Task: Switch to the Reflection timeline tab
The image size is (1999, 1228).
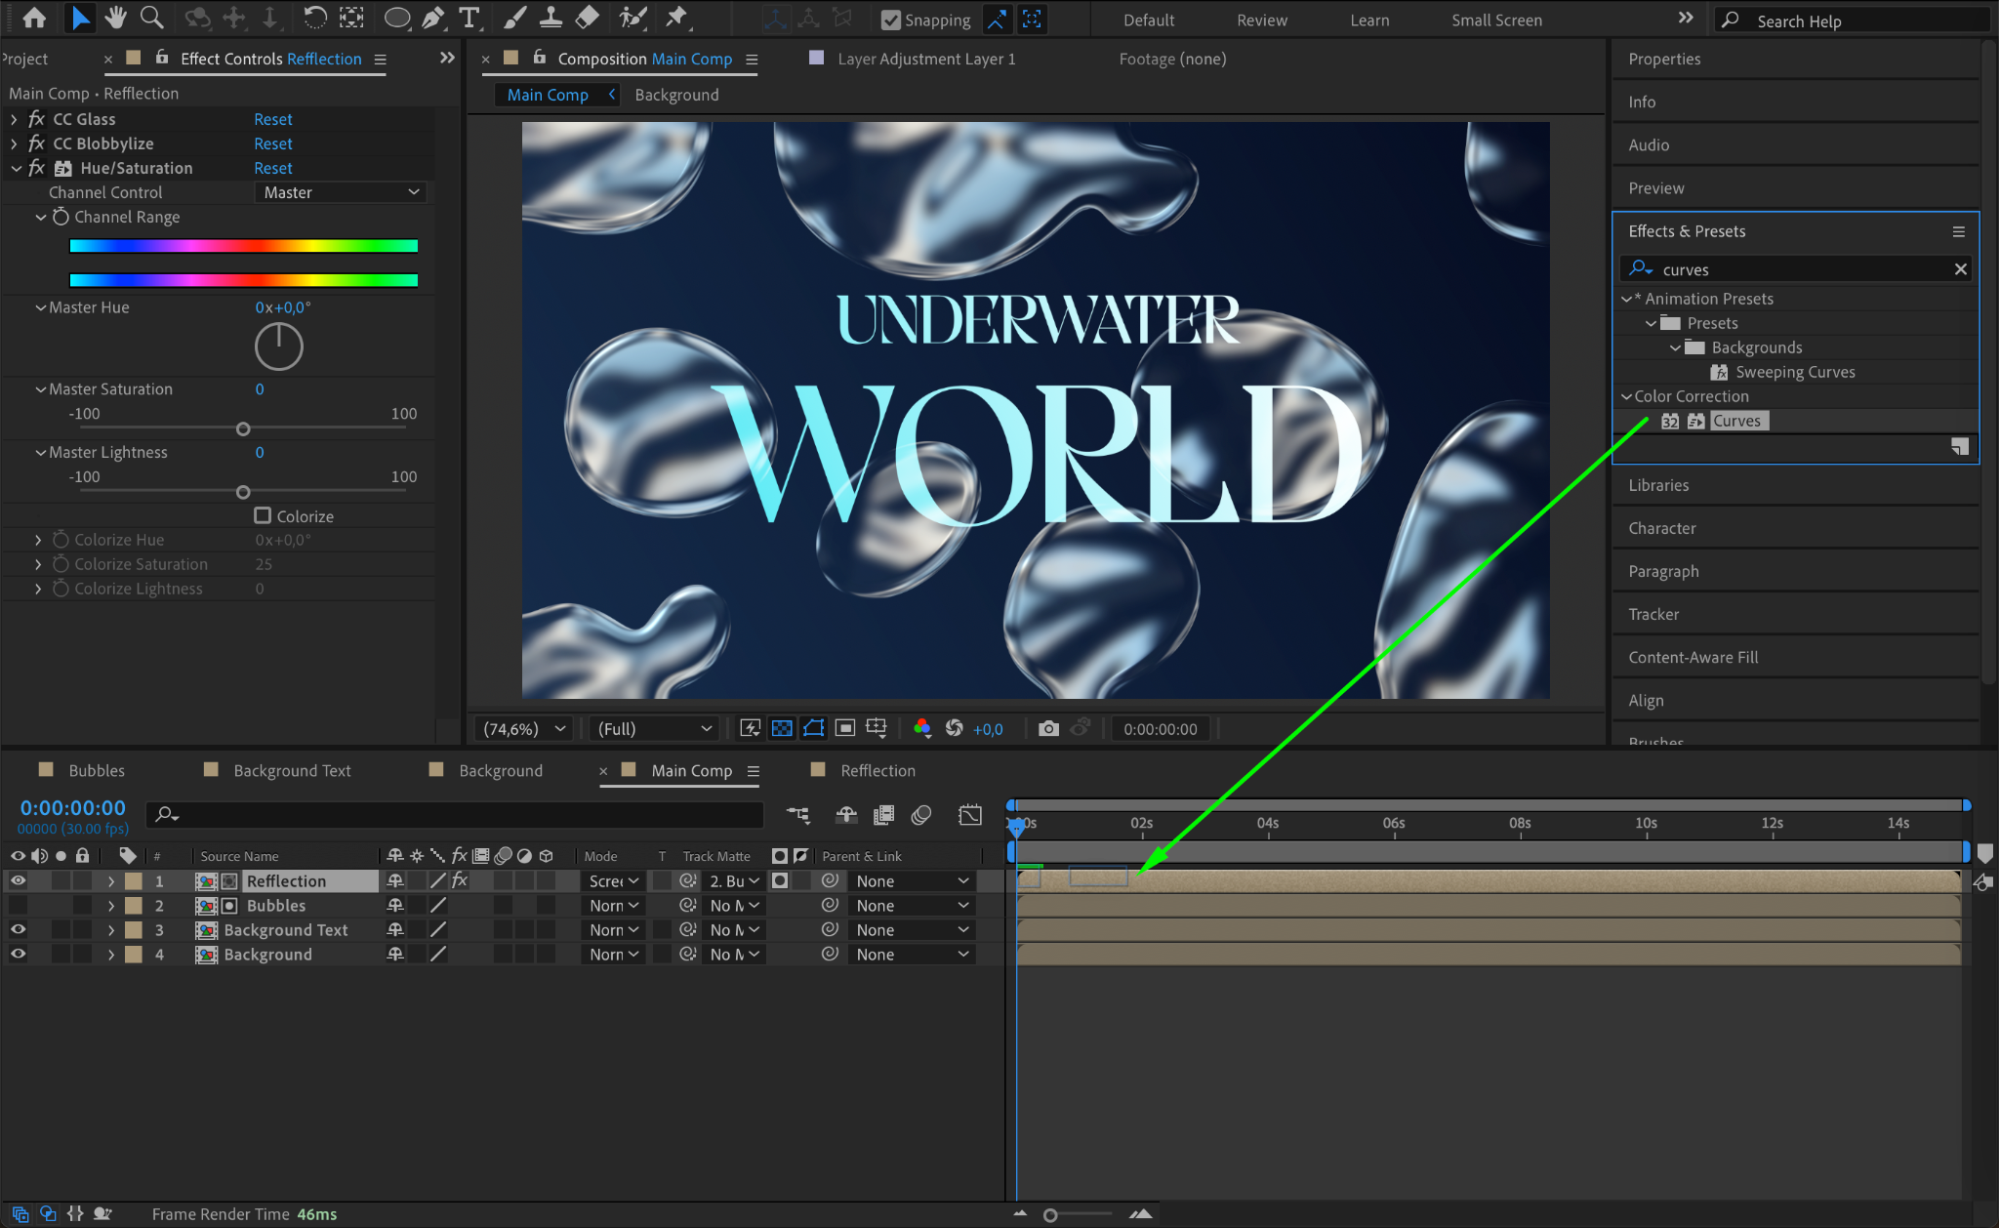Action: click(x=876, y=770)
